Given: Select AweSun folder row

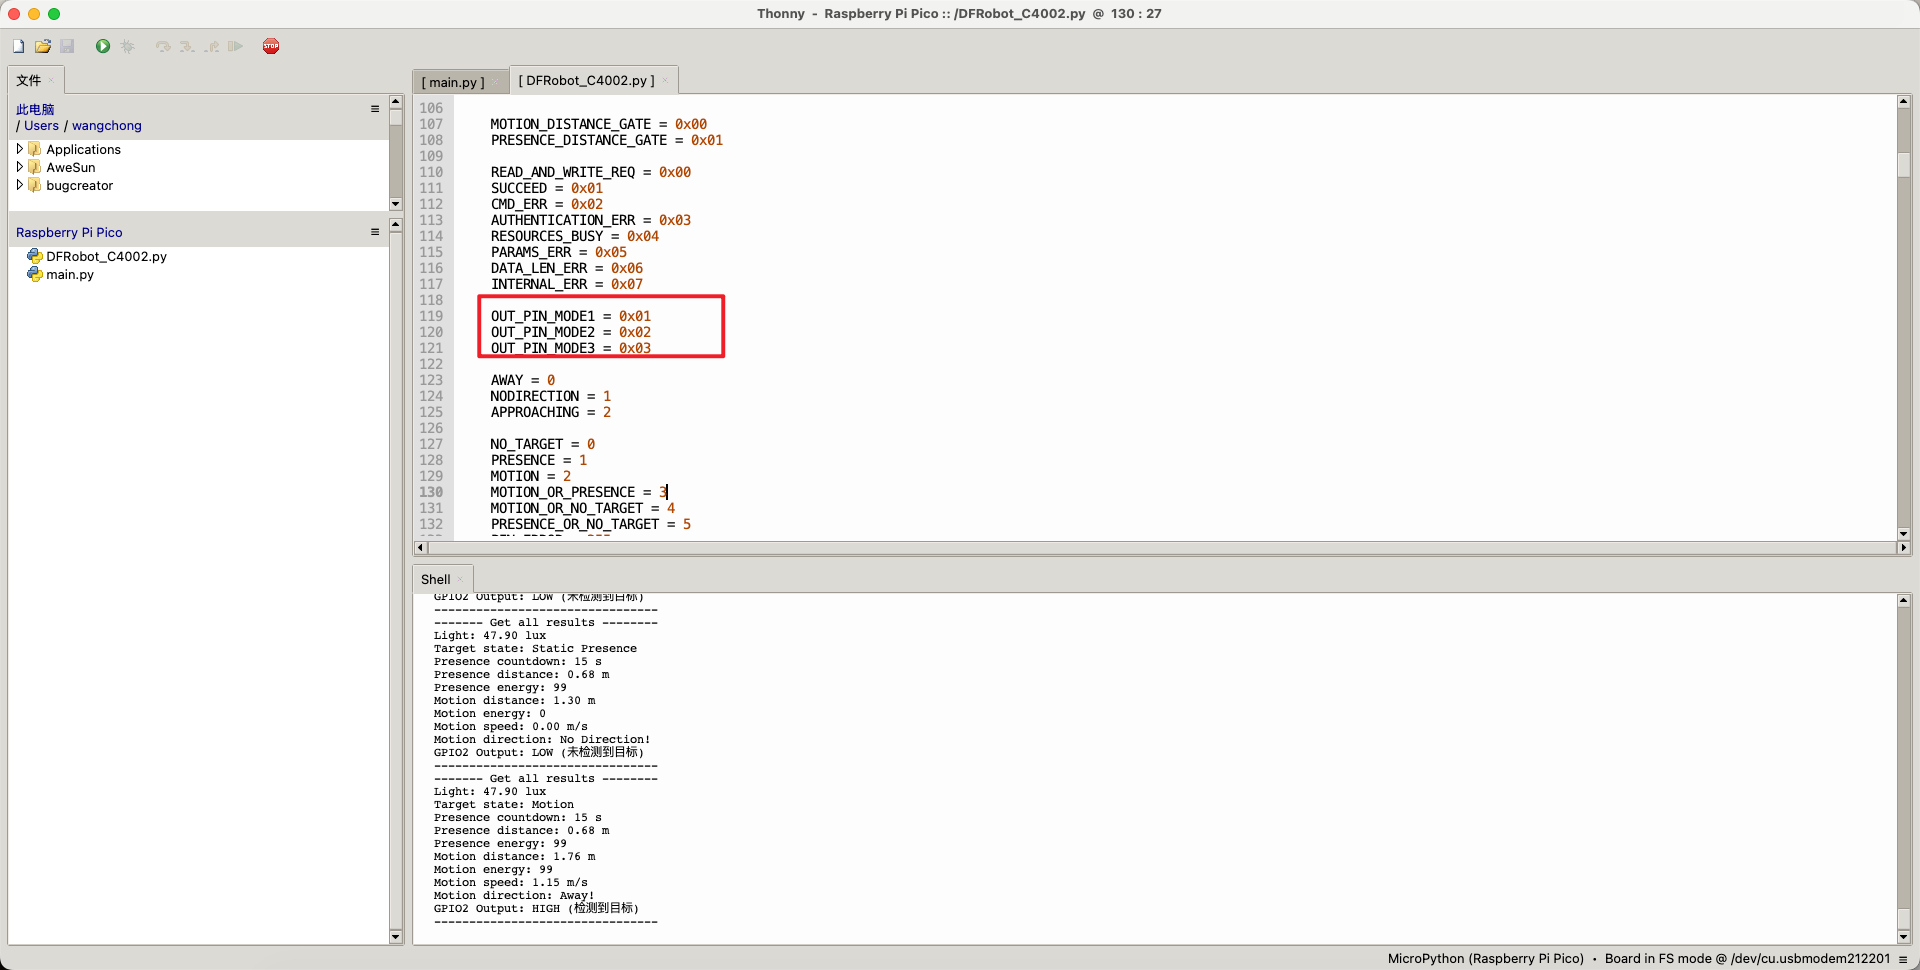Looking at the screenshot, I should point(71,167).
